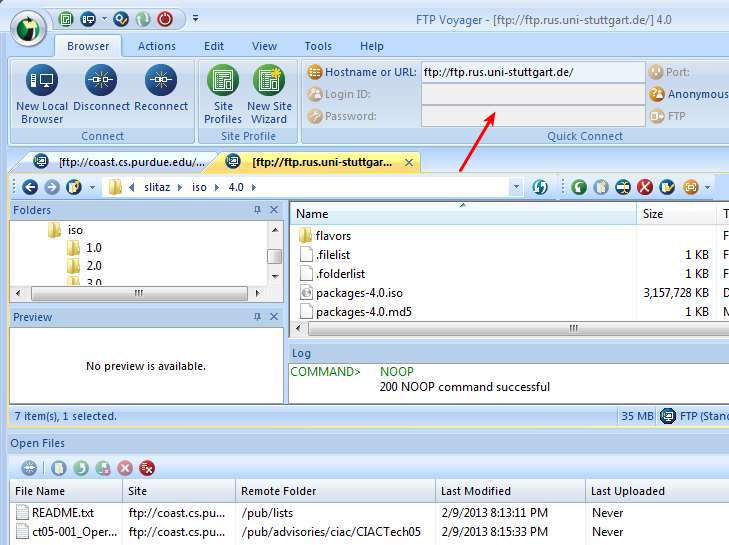Click 4.0 in the breadcrumb path
This screenshot has width=729, height=545.
point(236,187)
